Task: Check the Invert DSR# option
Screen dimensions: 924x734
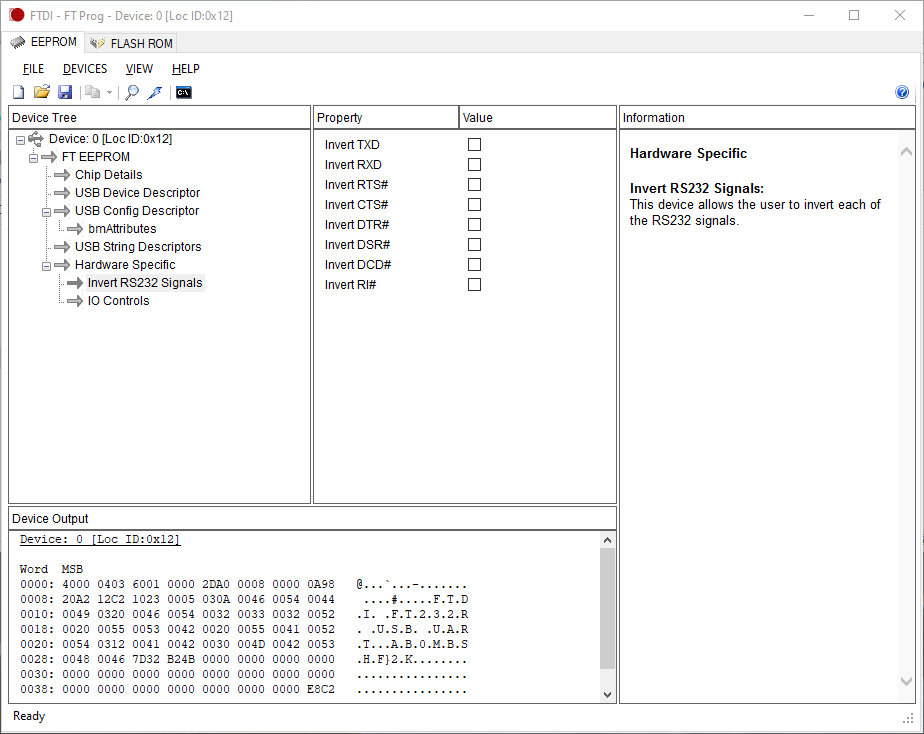Action: [x=474, y=244]
